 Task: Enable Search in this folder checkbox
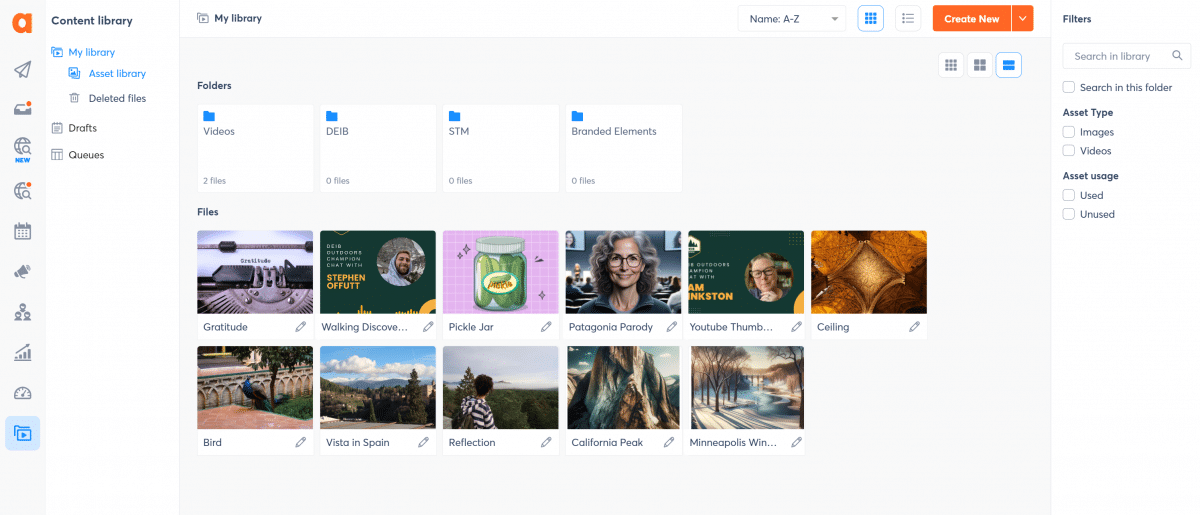(1069, 88)
